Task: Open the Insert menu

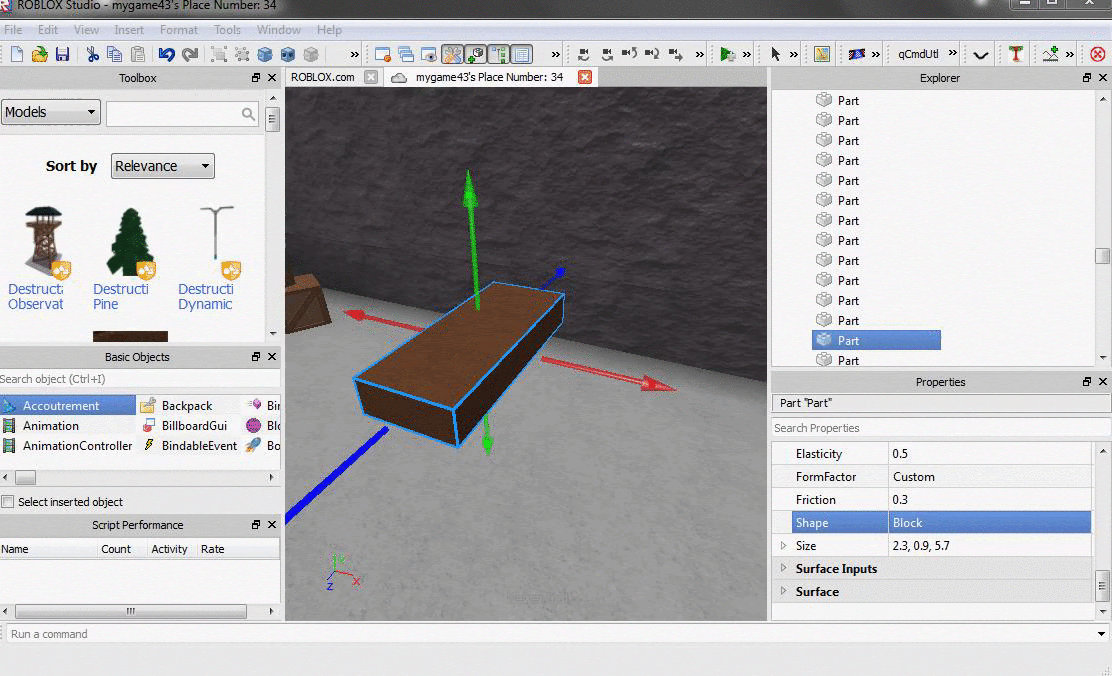Action: tap(128, 30)
